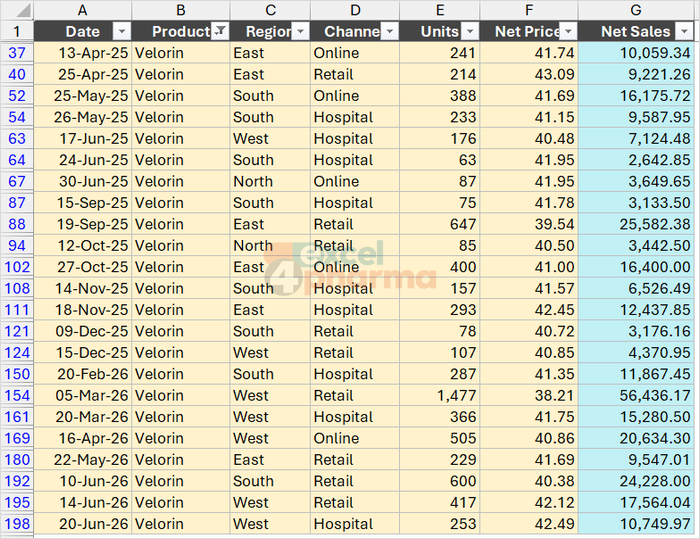Click net sales cell 2,642.85

636,160
